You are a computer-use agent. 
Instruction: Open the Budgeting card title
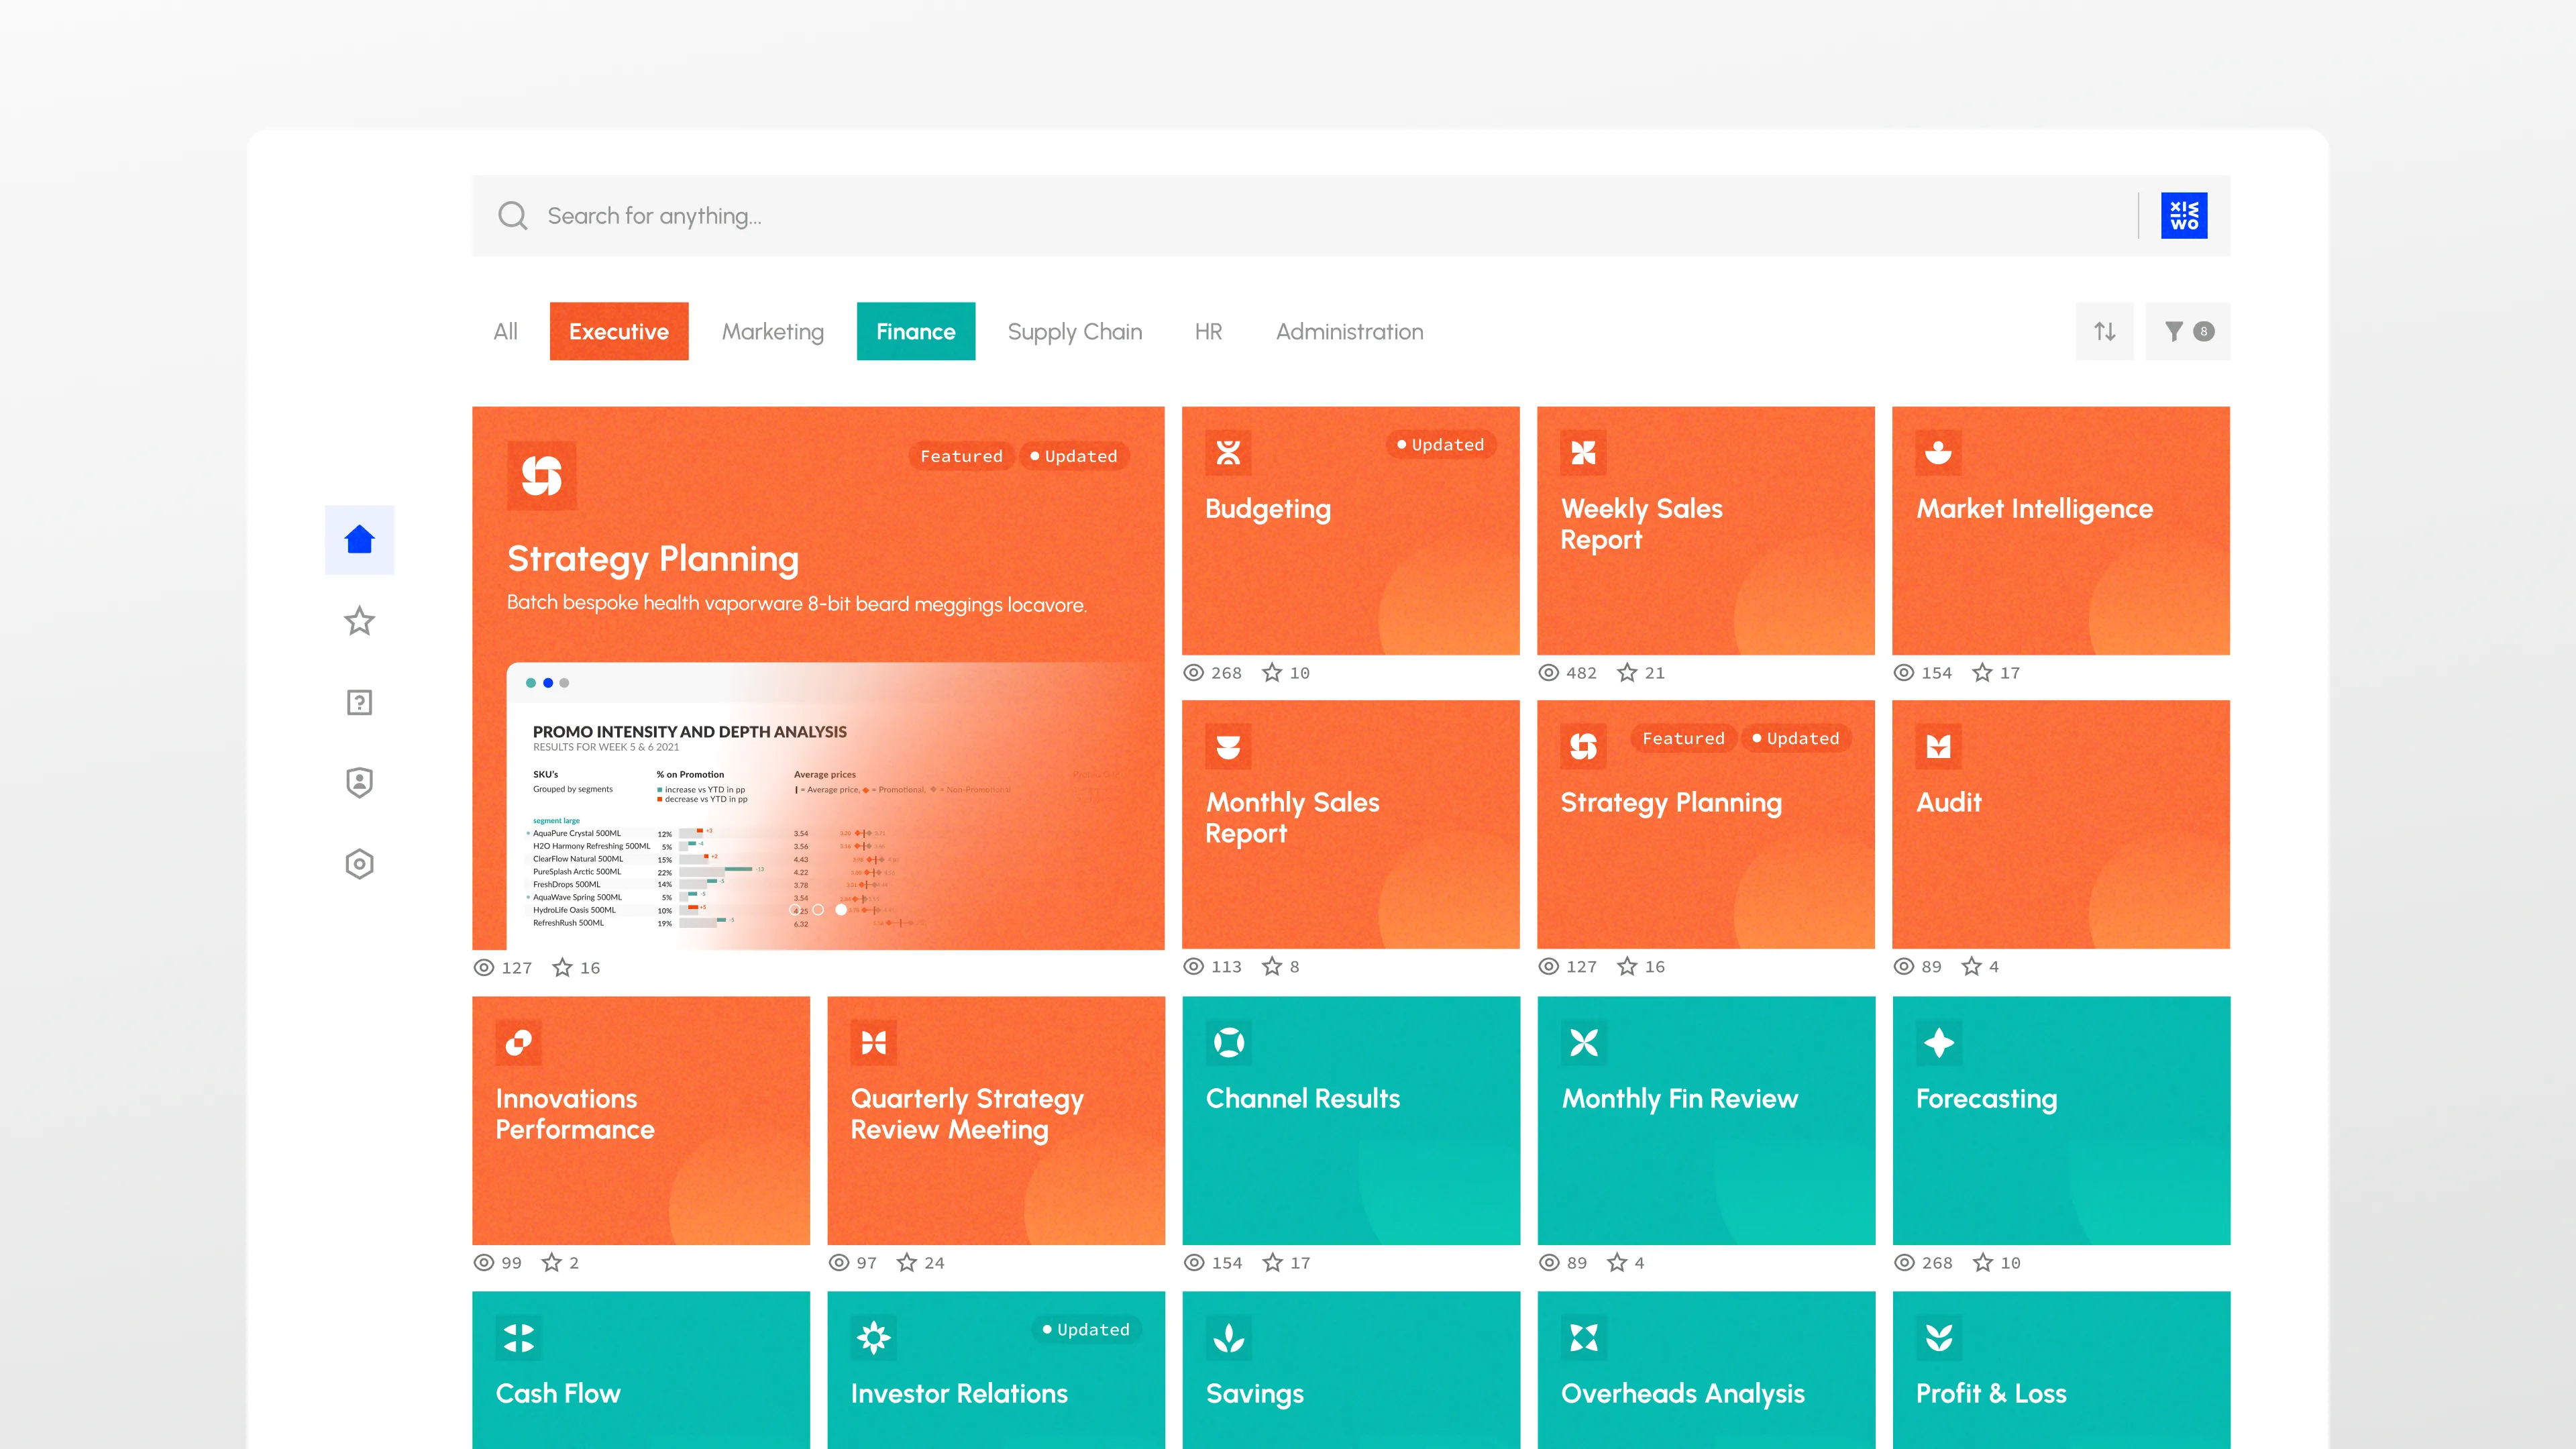1268,510
